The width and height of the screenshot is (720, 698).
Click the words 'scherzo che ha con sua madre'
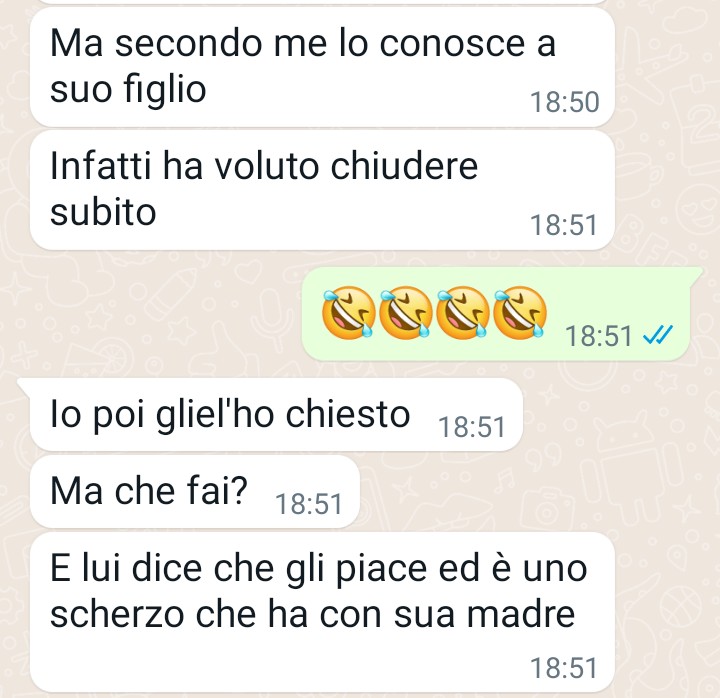[312, 614]
